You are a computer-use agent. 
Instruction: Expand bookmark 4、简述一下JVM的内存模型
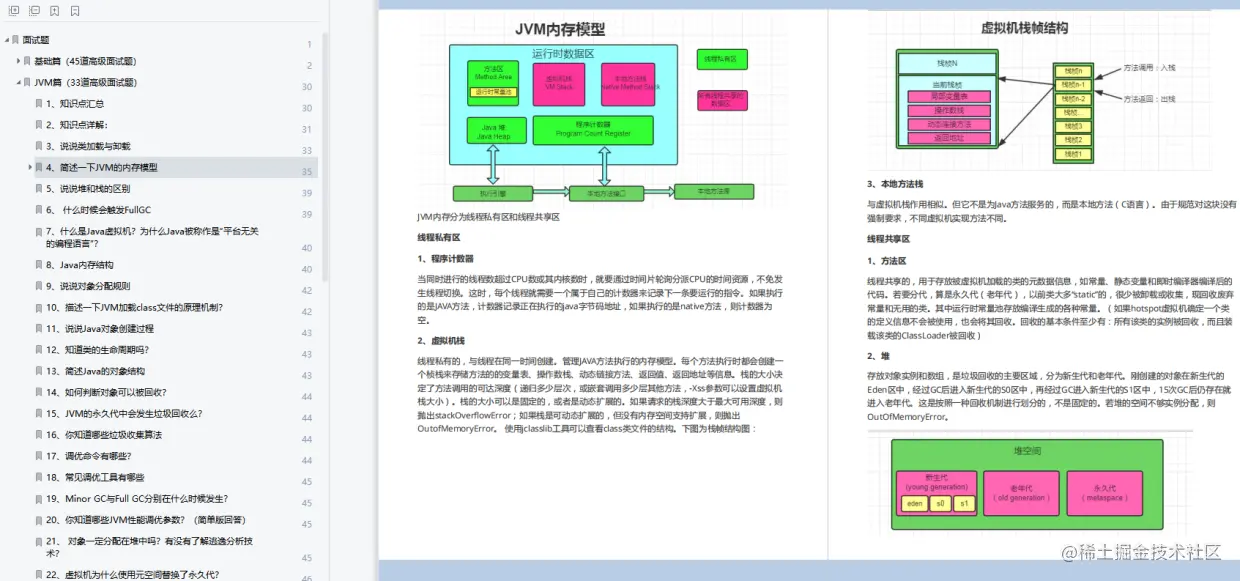(30, 167)
